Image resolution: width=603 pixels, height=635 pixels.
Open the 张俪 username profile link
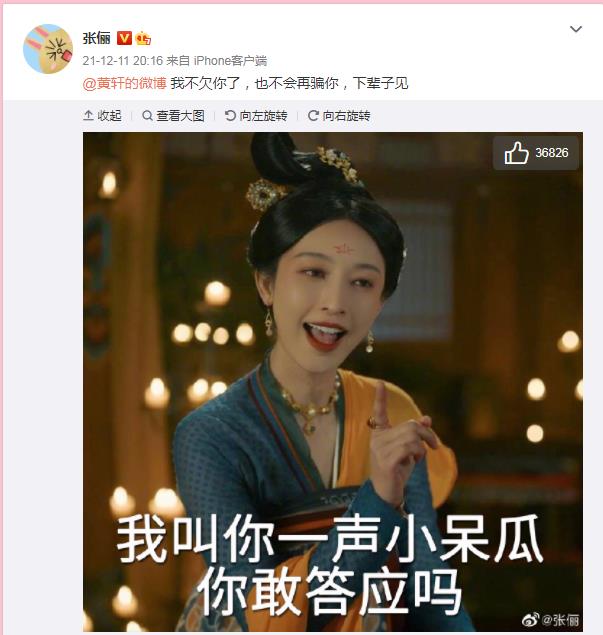[x=96, y=38]
